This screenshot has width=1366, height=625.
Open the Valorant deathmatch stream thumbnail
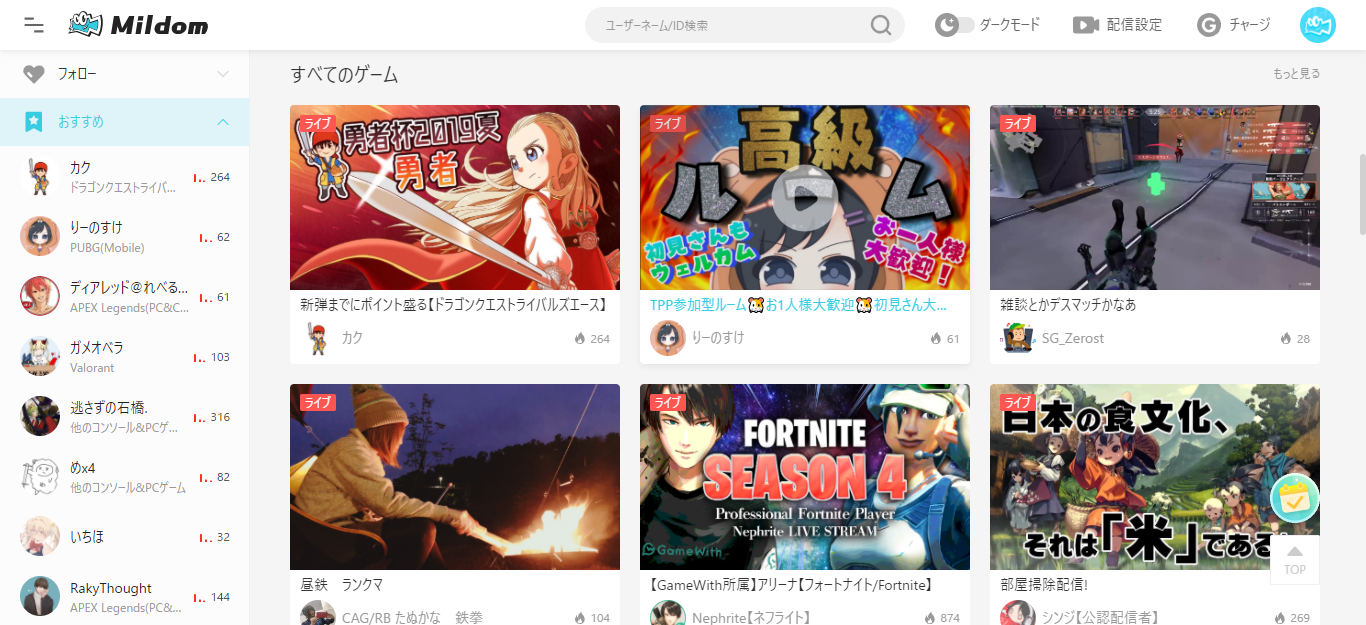point(1155,197)
